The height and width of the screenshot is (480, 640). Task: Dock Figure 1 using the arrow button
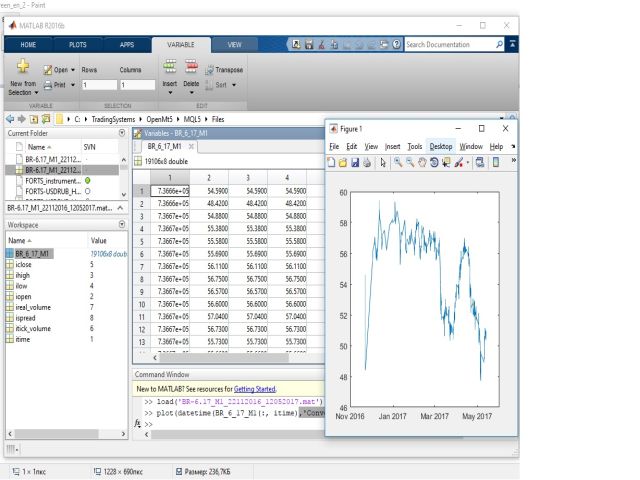pos(513,146)
